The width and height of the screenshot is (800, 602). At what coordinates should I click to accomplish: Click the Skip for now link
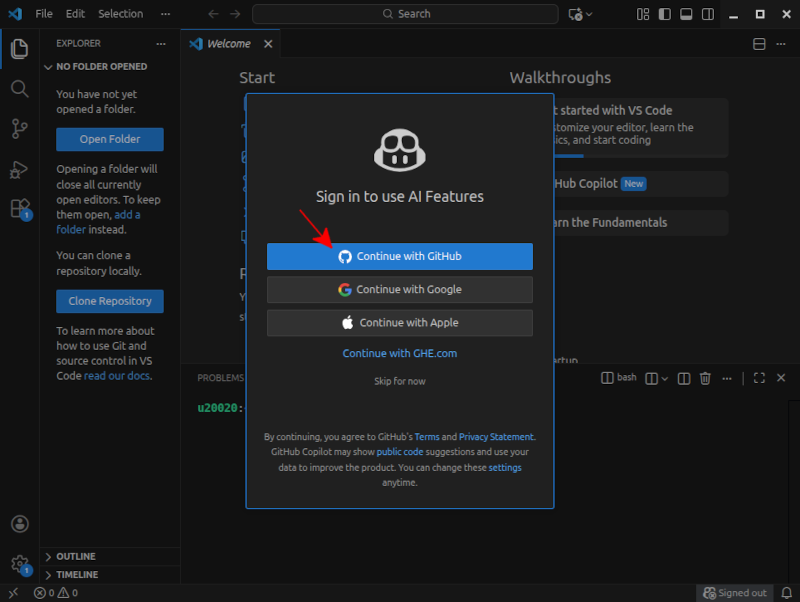[399, 381]
